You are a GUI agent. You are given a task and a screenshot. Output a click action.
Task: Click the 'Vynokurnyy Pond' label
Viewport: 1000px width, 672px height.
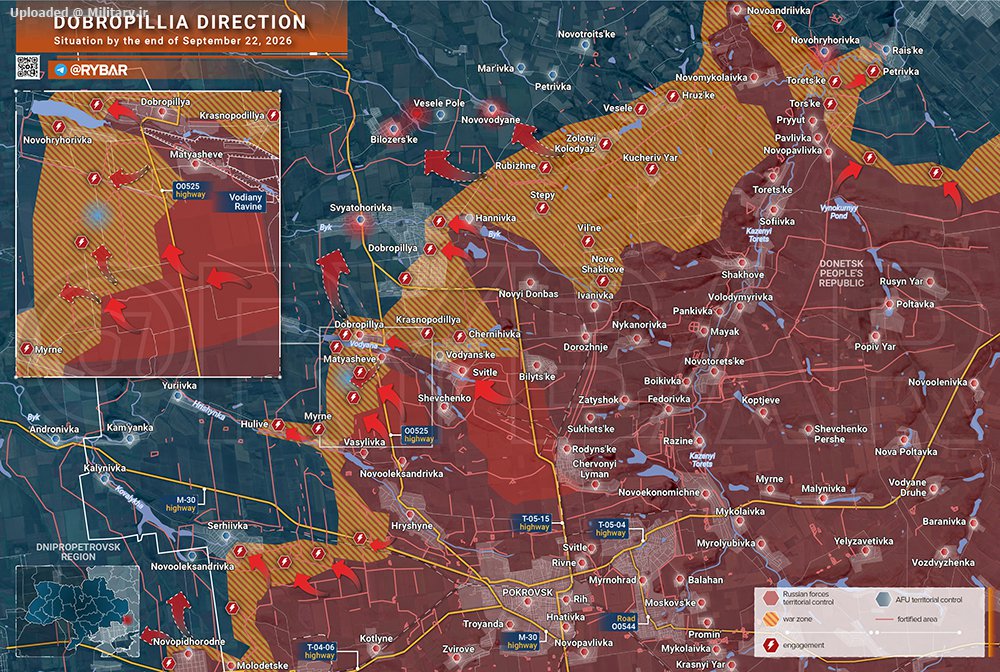coord(839,212)
